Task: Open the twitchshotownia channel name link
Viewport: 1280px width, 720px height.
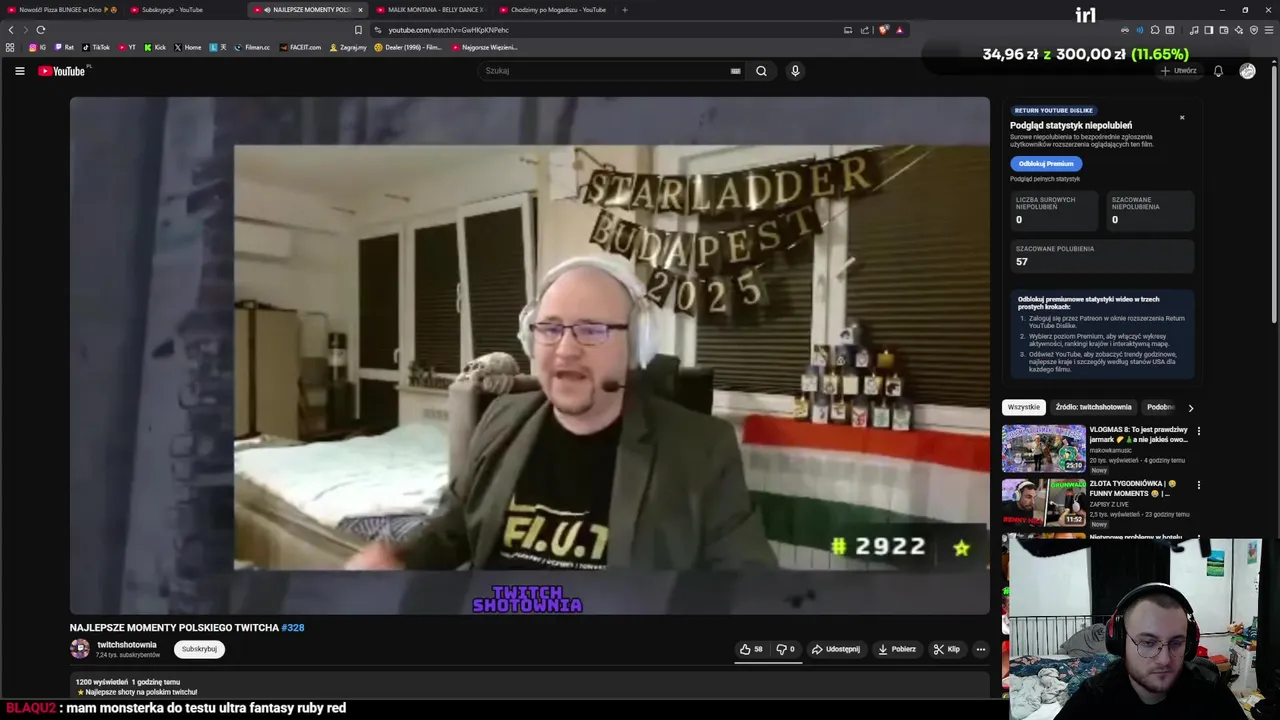Action: click(x=127, y=645)
